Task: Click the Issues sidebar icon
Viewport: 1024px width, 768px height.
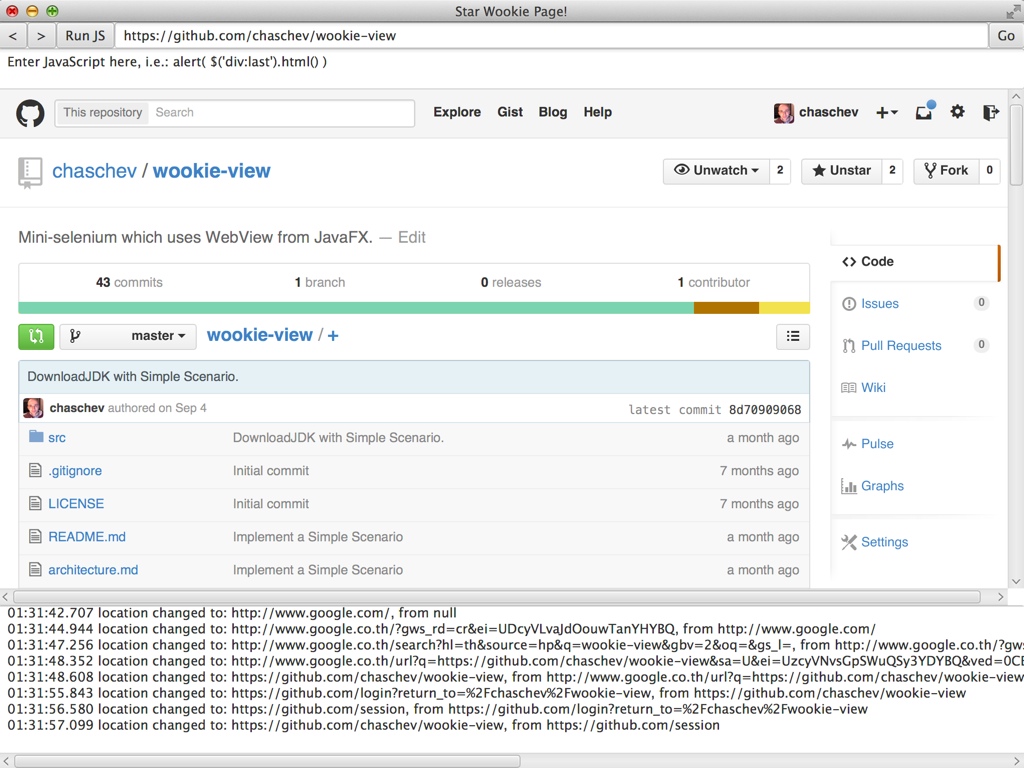Action: pos(849,304)
